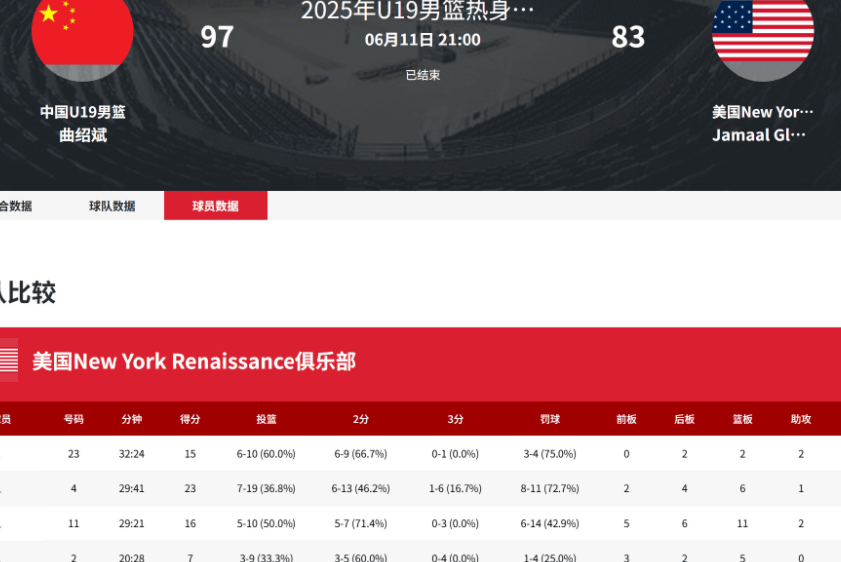Click the 得分 column header
The height and width of the screenshot is (562, 841).
pos(190,419)
